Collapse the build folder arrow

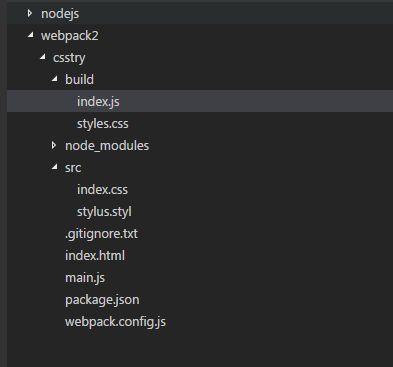pos(55,79)
